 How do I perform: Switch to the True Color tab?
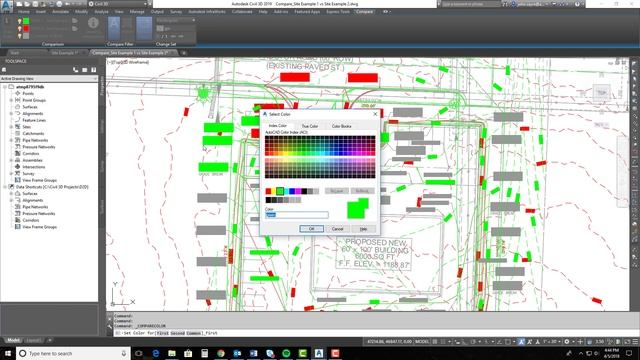(310, 126)
